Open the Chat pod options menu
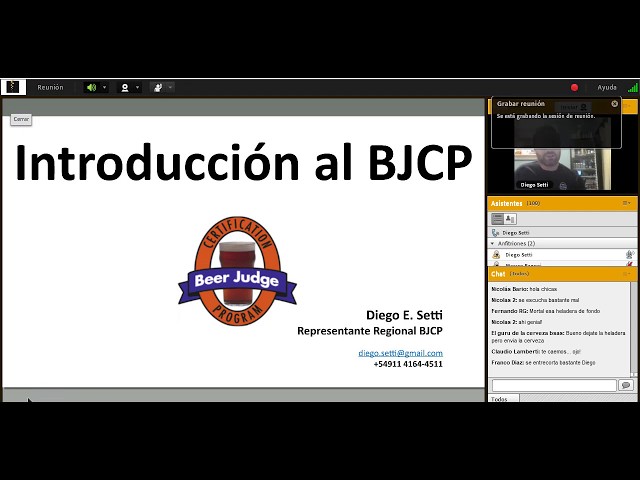The height and width of the screenshot is (480, 640). (x=627, y=274)
